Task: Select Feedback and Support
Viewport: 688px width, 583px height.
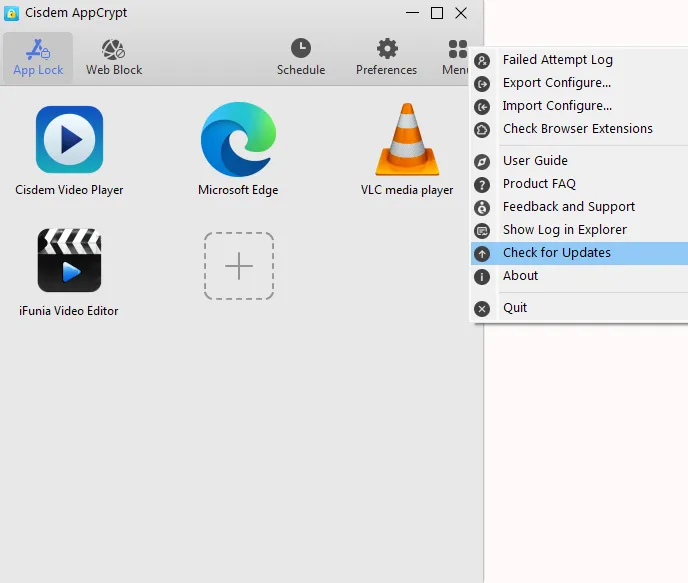Action: click(579, 207)
